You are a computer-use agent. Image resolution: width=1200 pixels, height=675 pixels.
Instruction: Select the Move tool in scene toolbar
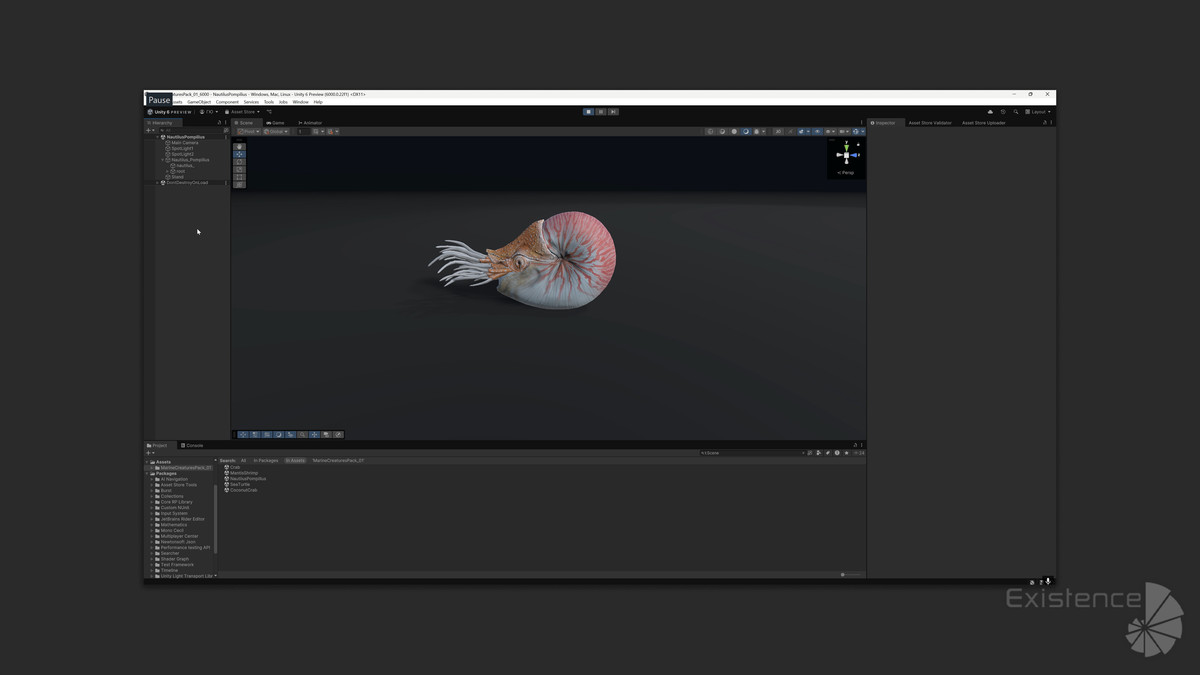pyautogui.click(x=239, y=154)
